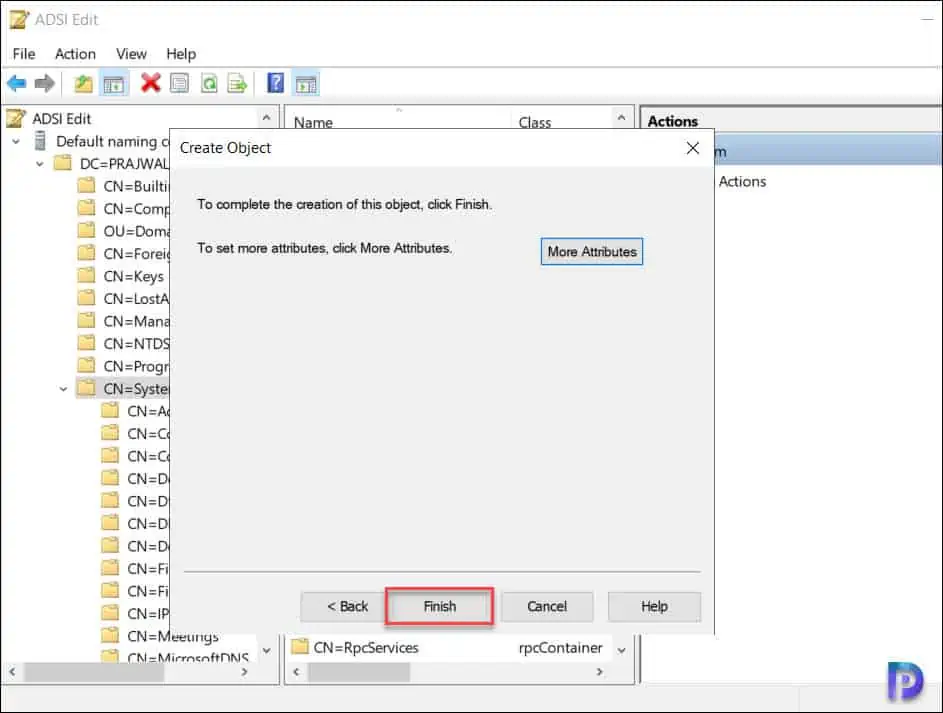Click Finish to create the object

coord(440,607)
